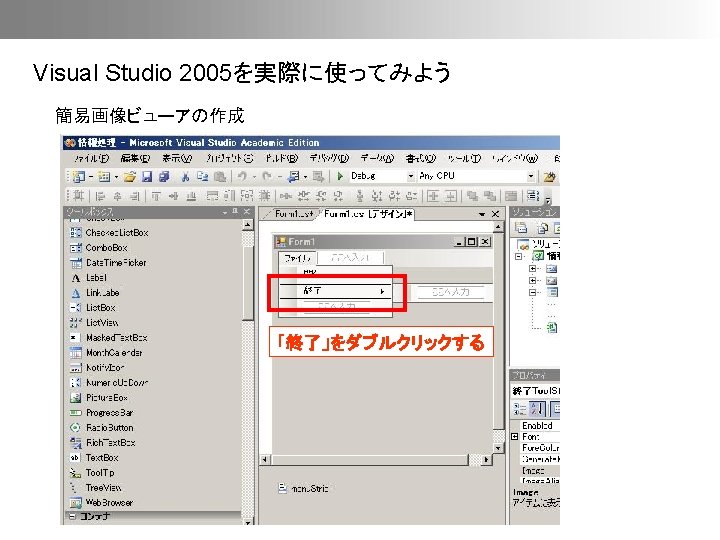
Task: Open the ビルド(B) menu
Action: tap(281, 158)
